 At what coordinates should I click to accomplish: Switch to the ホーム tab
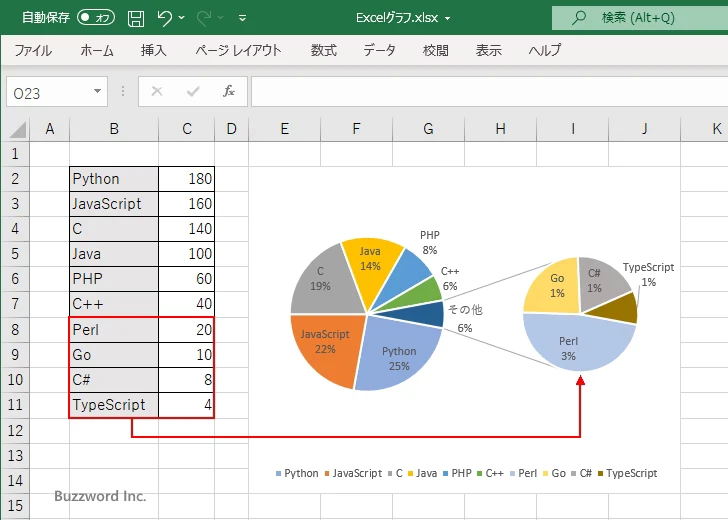pyautogui.click(x=97, y=50)
